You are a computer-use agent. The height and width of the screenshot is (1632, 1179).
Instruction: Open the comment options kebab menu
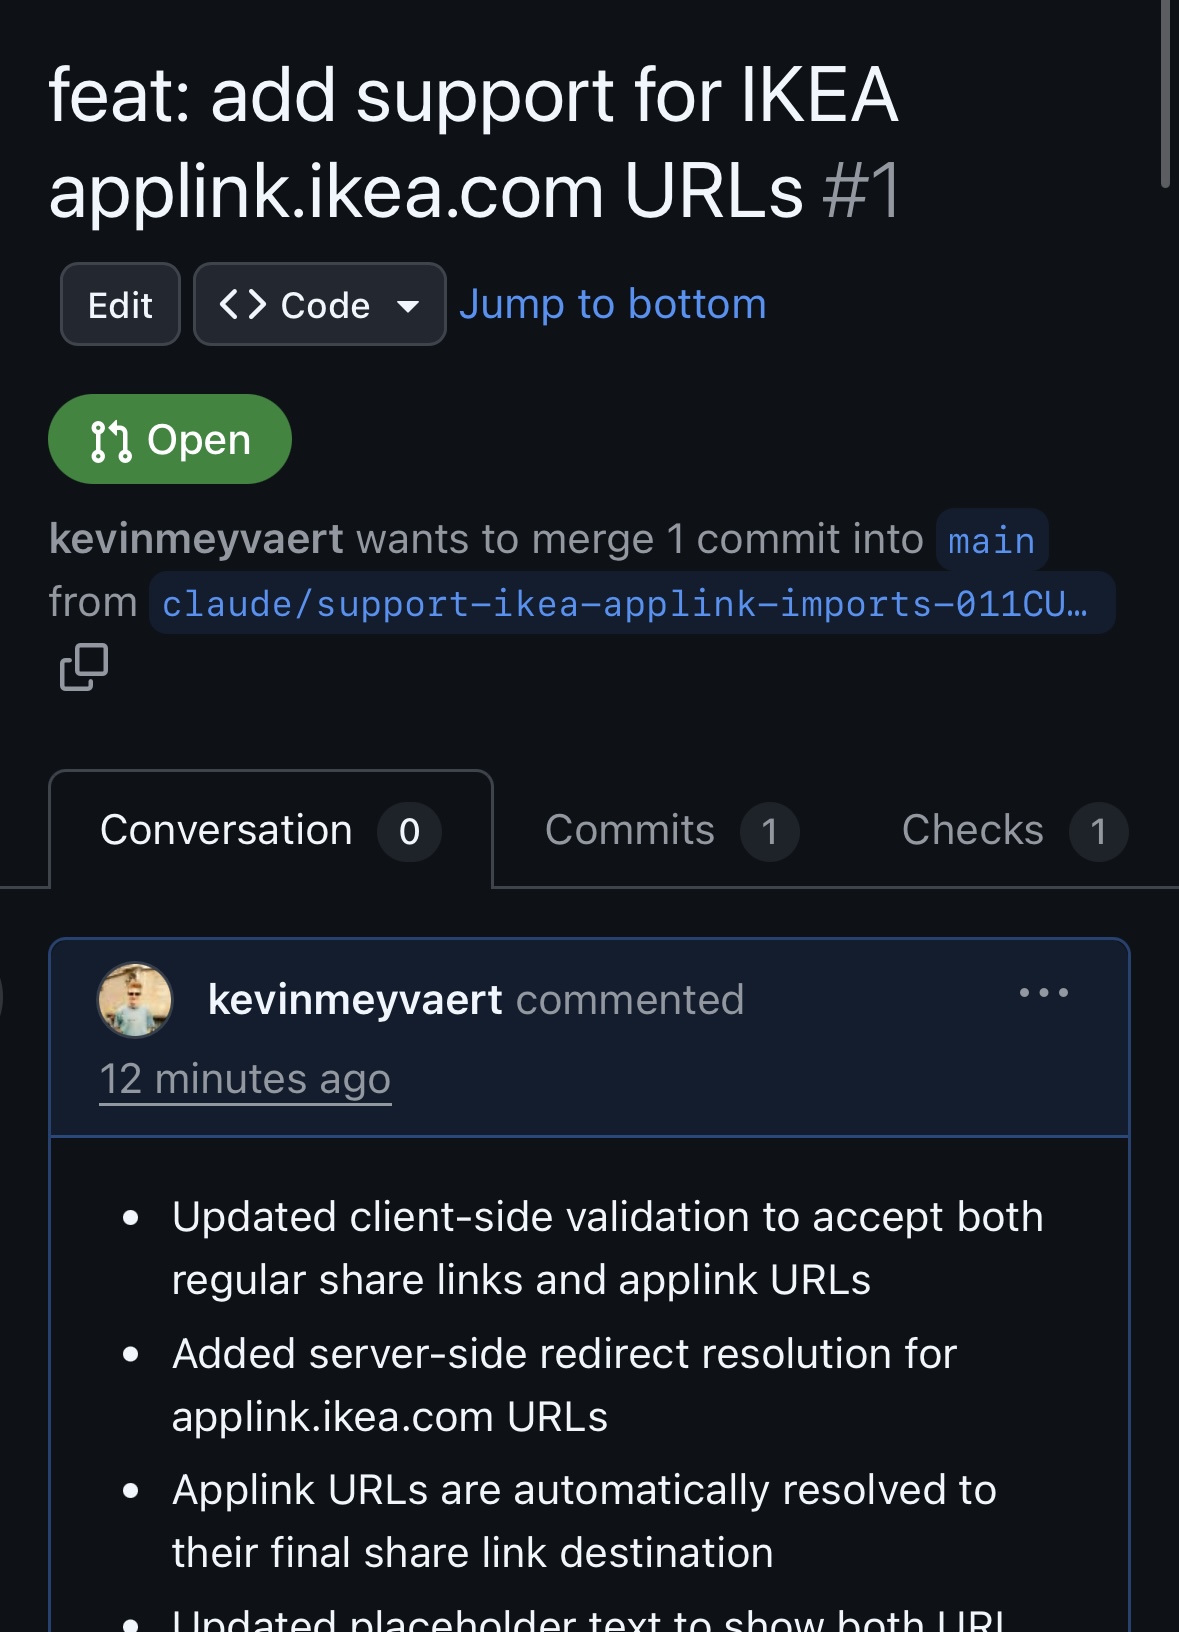(x=1044, y=992)
